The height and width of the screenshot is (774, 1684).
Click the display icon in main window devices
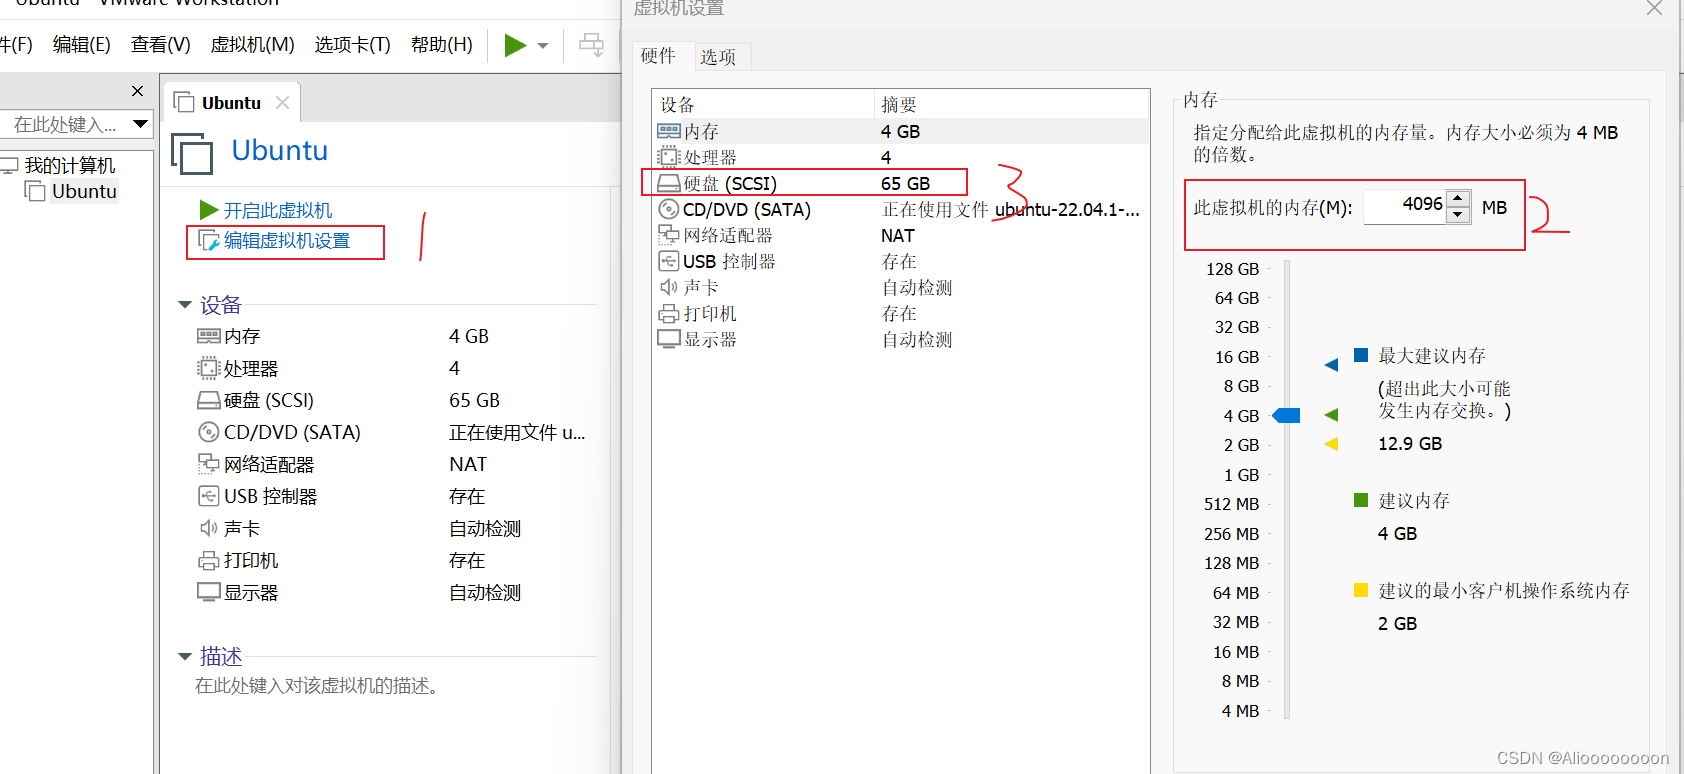pyautogui.click(x=208, y=592)
